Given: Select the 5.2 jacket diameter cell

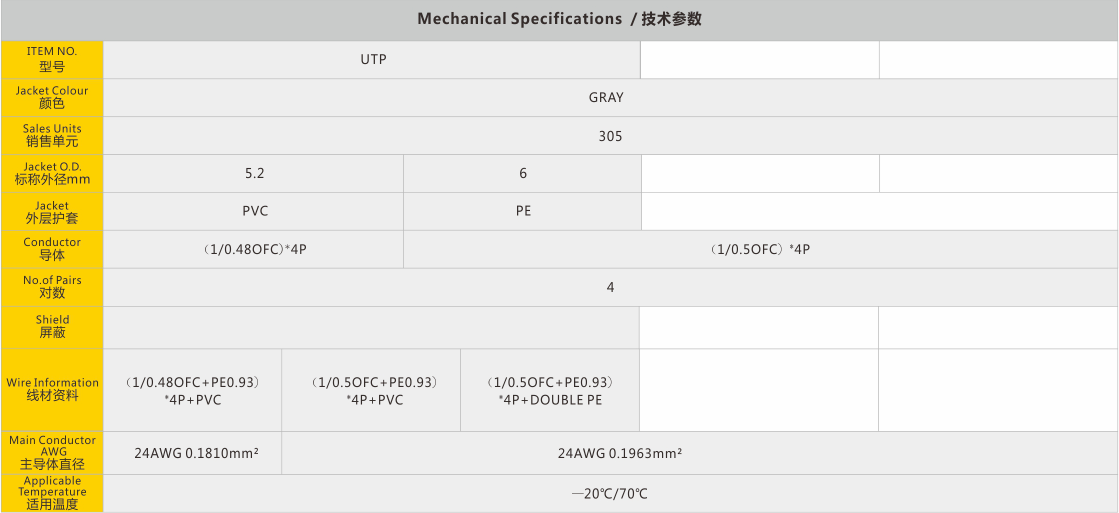Looking at the screenshot, I should point(254,173).
